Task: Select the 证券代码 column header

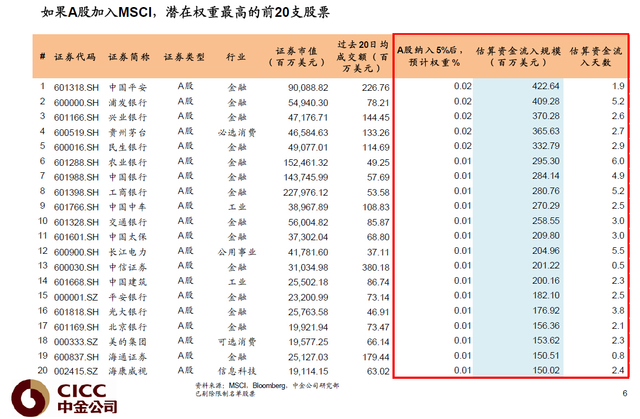Action: [x=75, y=57]
